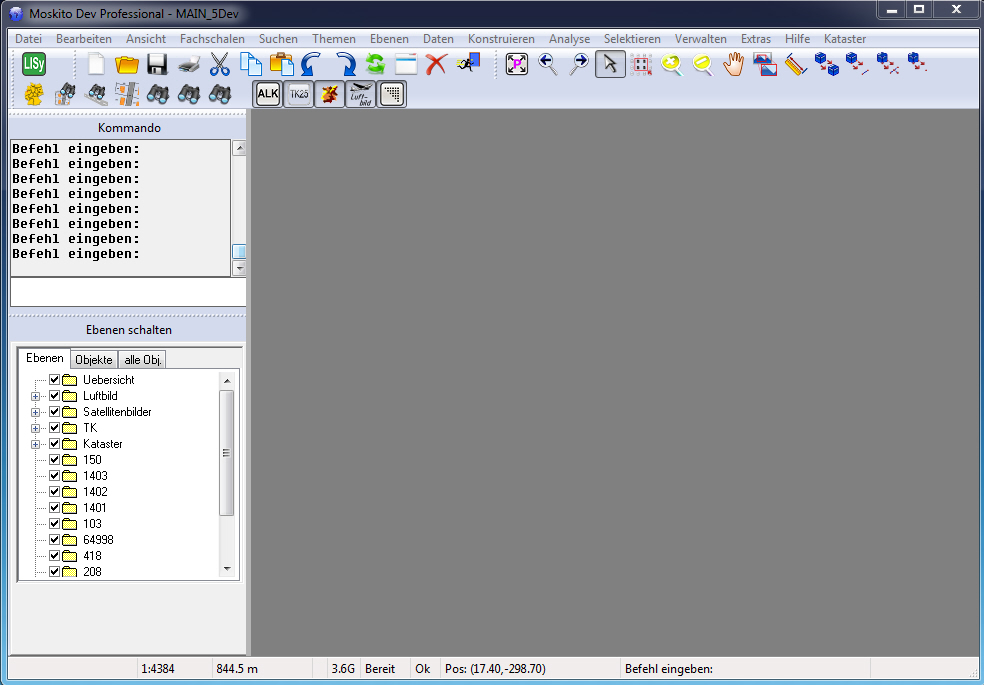Undo with the blue left-curved arrow
This screenshot has height=685, width=984.
312,64
